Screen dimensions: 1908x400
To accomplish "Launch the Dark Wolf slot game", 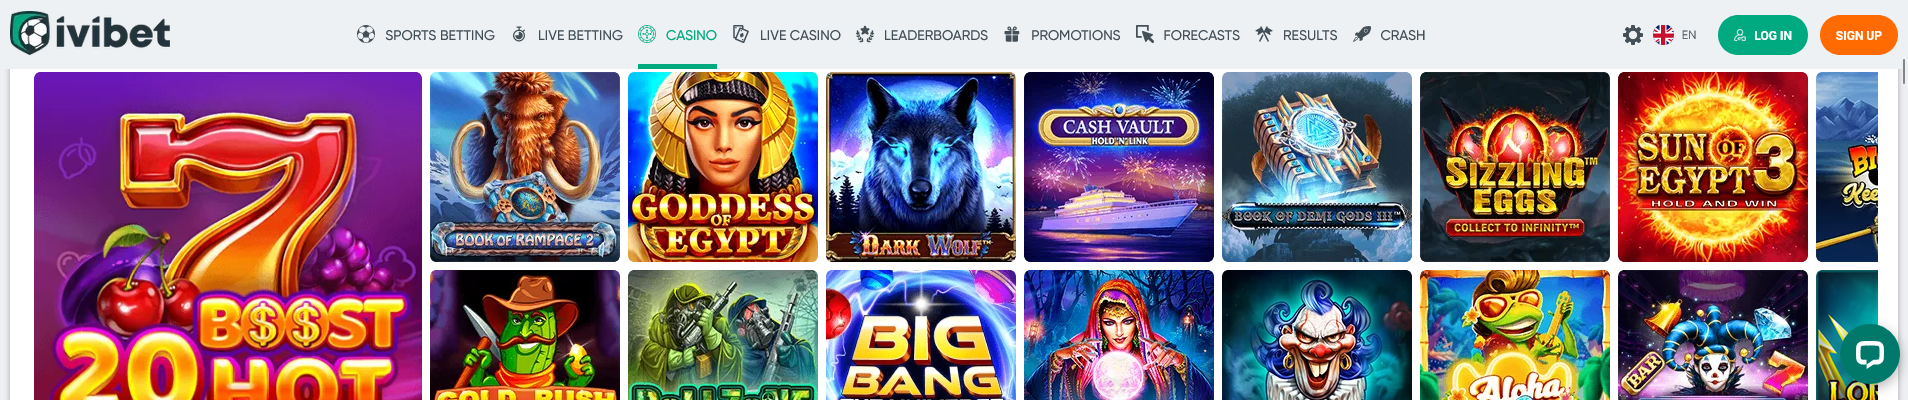I will pos(921,167).
